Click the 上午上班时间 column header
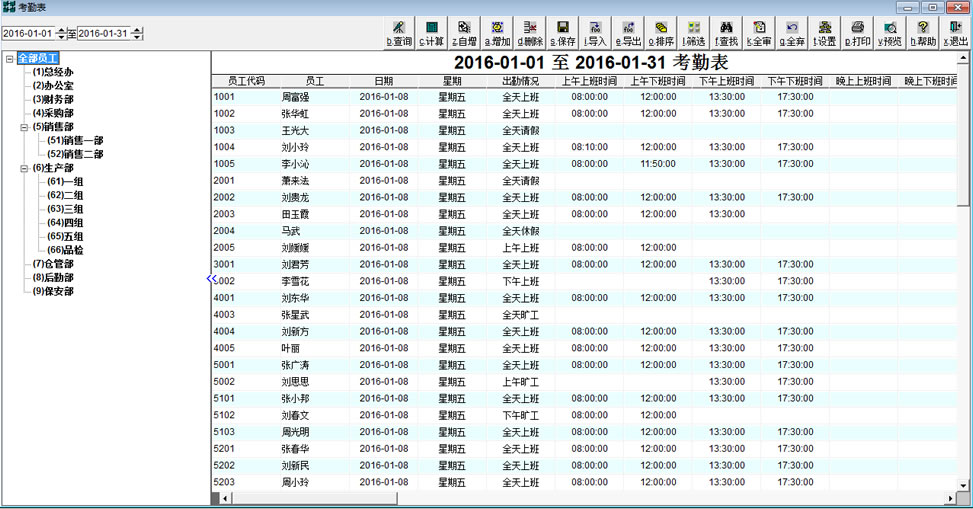The image size is (973, 509). pos(590,81)
